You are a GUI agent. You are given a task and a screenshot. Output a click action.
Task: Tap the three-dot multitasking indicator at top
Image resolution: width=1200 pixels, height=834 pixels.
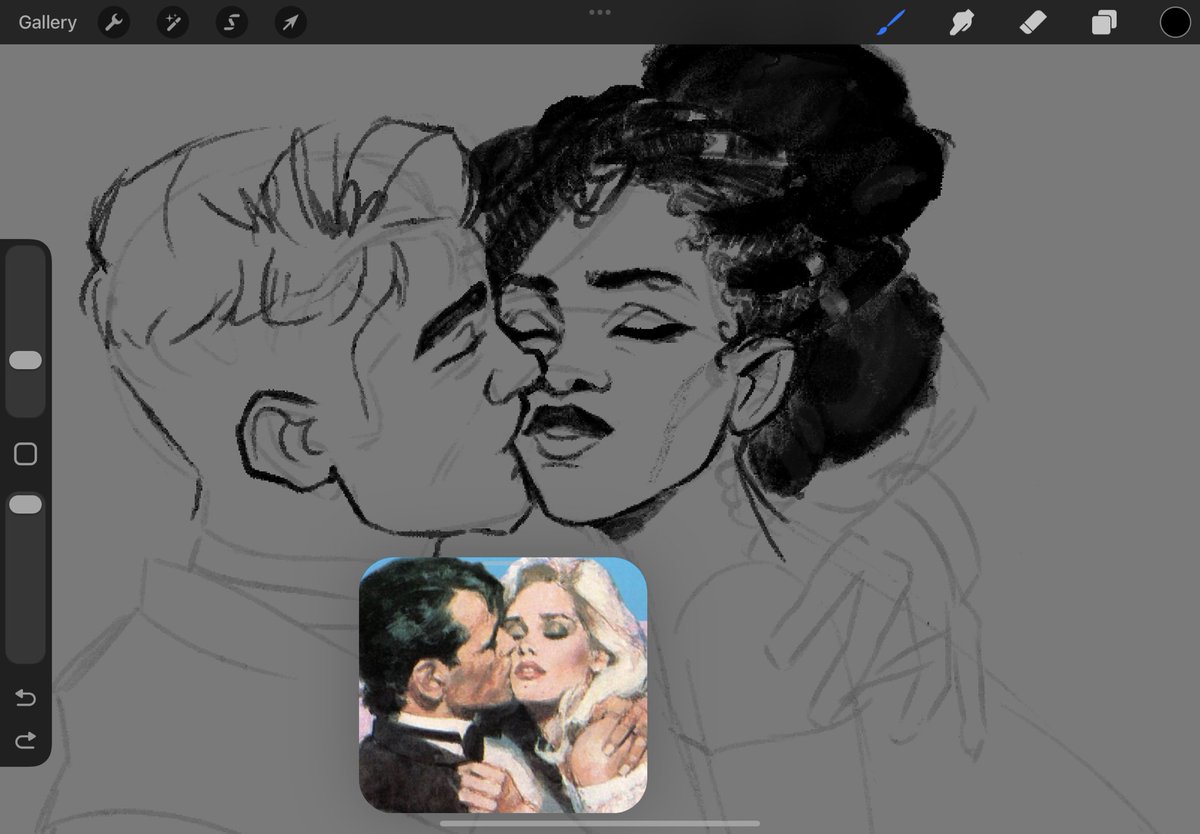(600, 12)
